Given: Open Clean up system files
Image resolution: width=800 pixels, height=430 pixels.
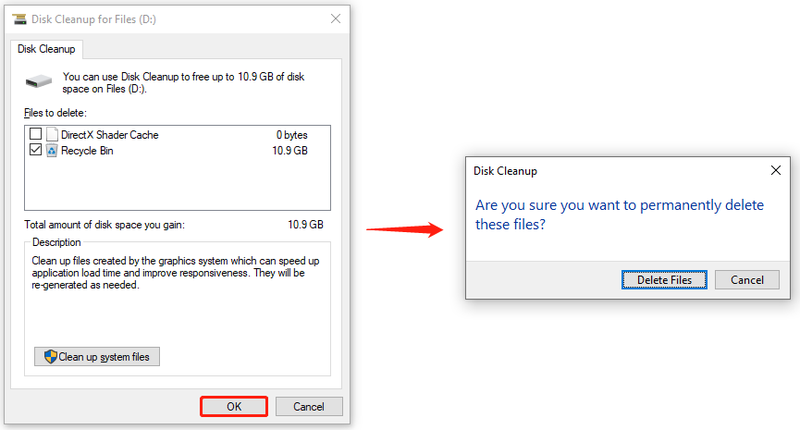Looking at the screenshot, I should pos(97,357).
